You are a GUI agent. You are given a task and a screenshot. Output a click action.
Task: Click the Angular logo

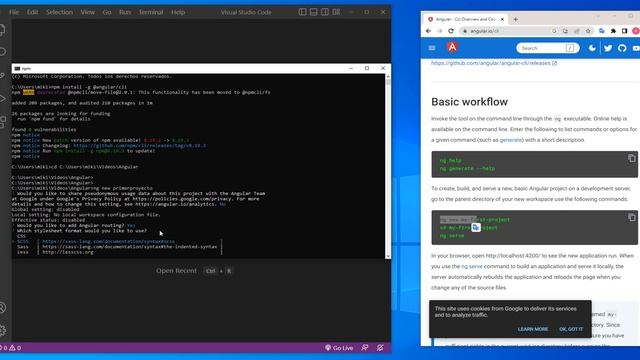(452, 47)
